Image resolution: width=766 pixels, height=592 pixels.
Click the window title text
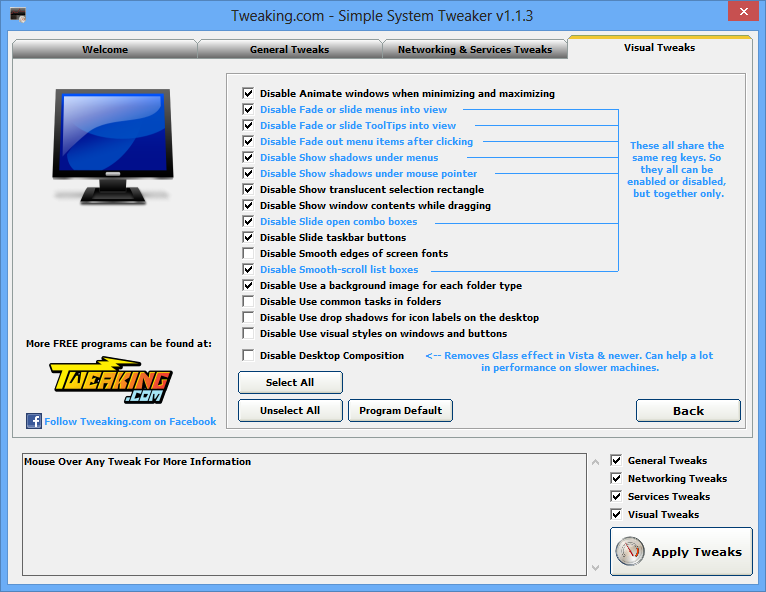tap(382, 16)
